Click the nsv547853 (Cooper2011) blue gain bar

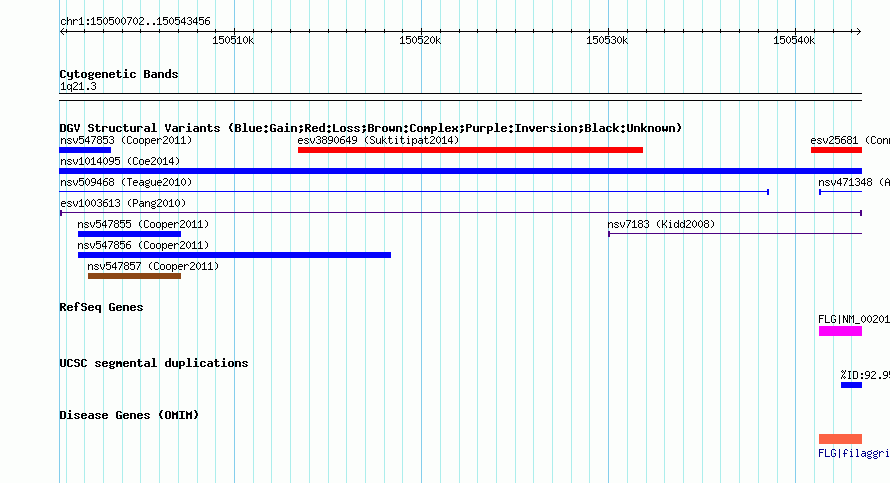pos(85,150)
